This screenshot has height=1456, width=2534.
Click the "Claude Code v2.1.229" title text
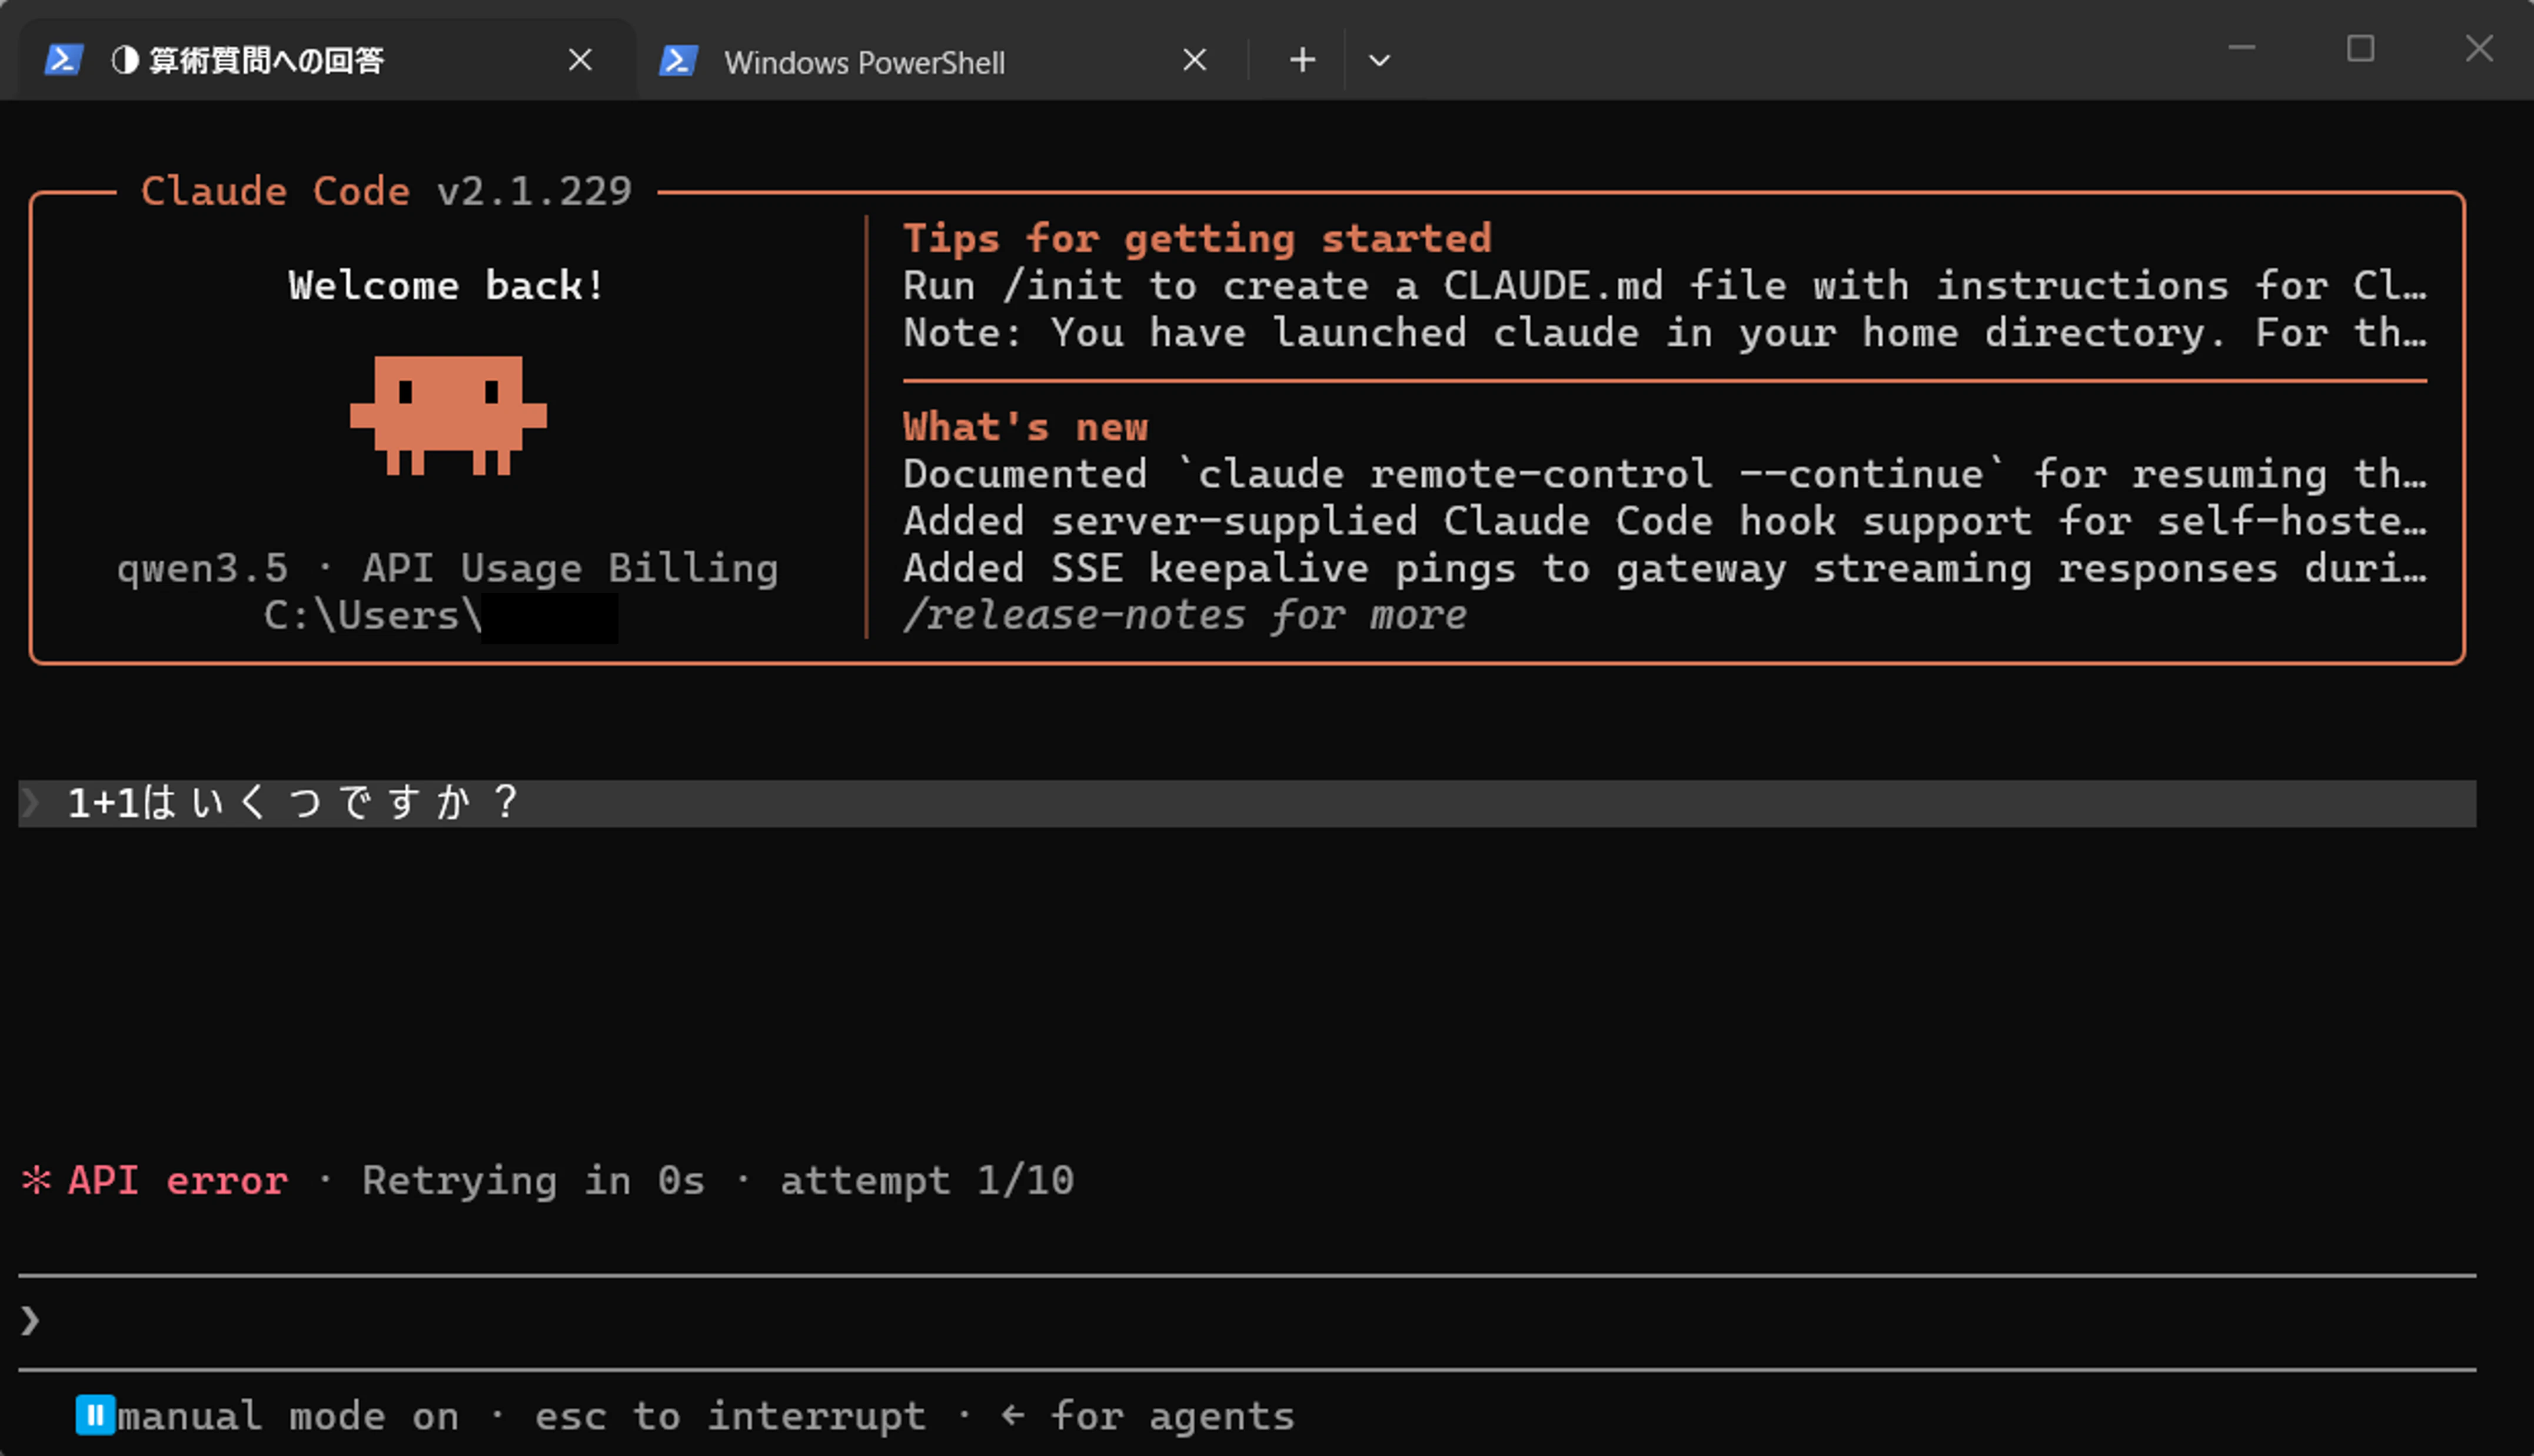point(386,190)
